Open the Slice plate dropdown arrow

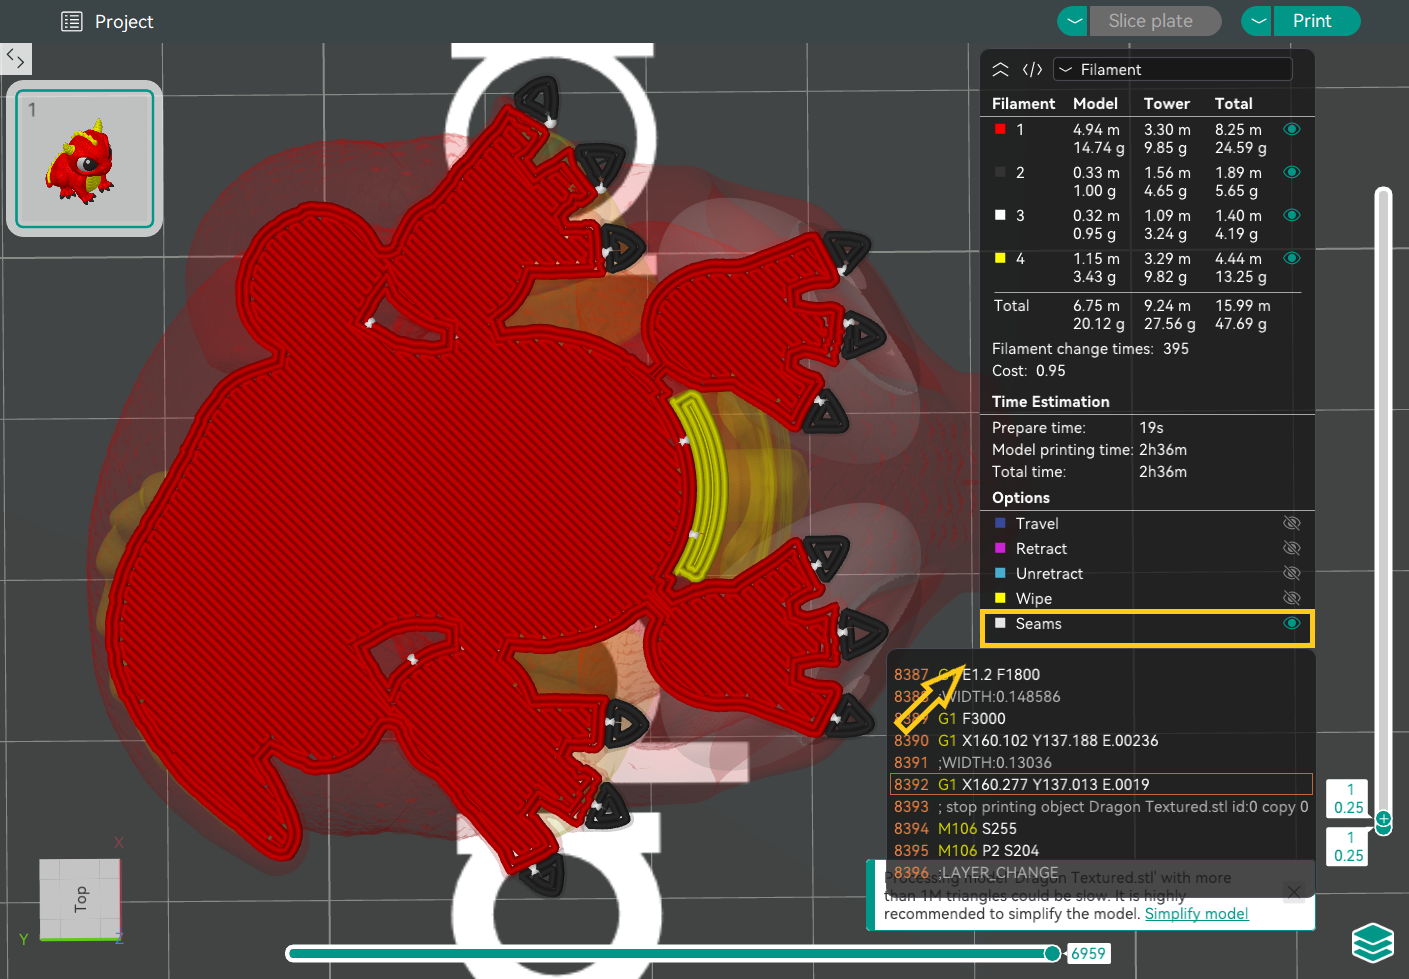pos(1073,21)
